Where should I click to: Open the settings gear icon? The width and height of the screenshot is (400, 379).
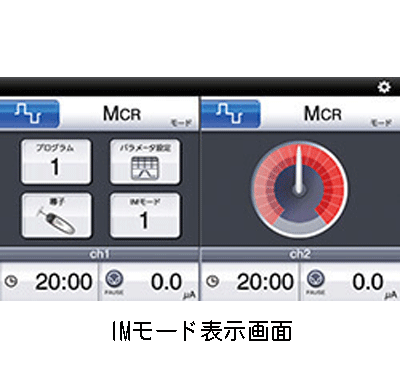click(384, 87)
